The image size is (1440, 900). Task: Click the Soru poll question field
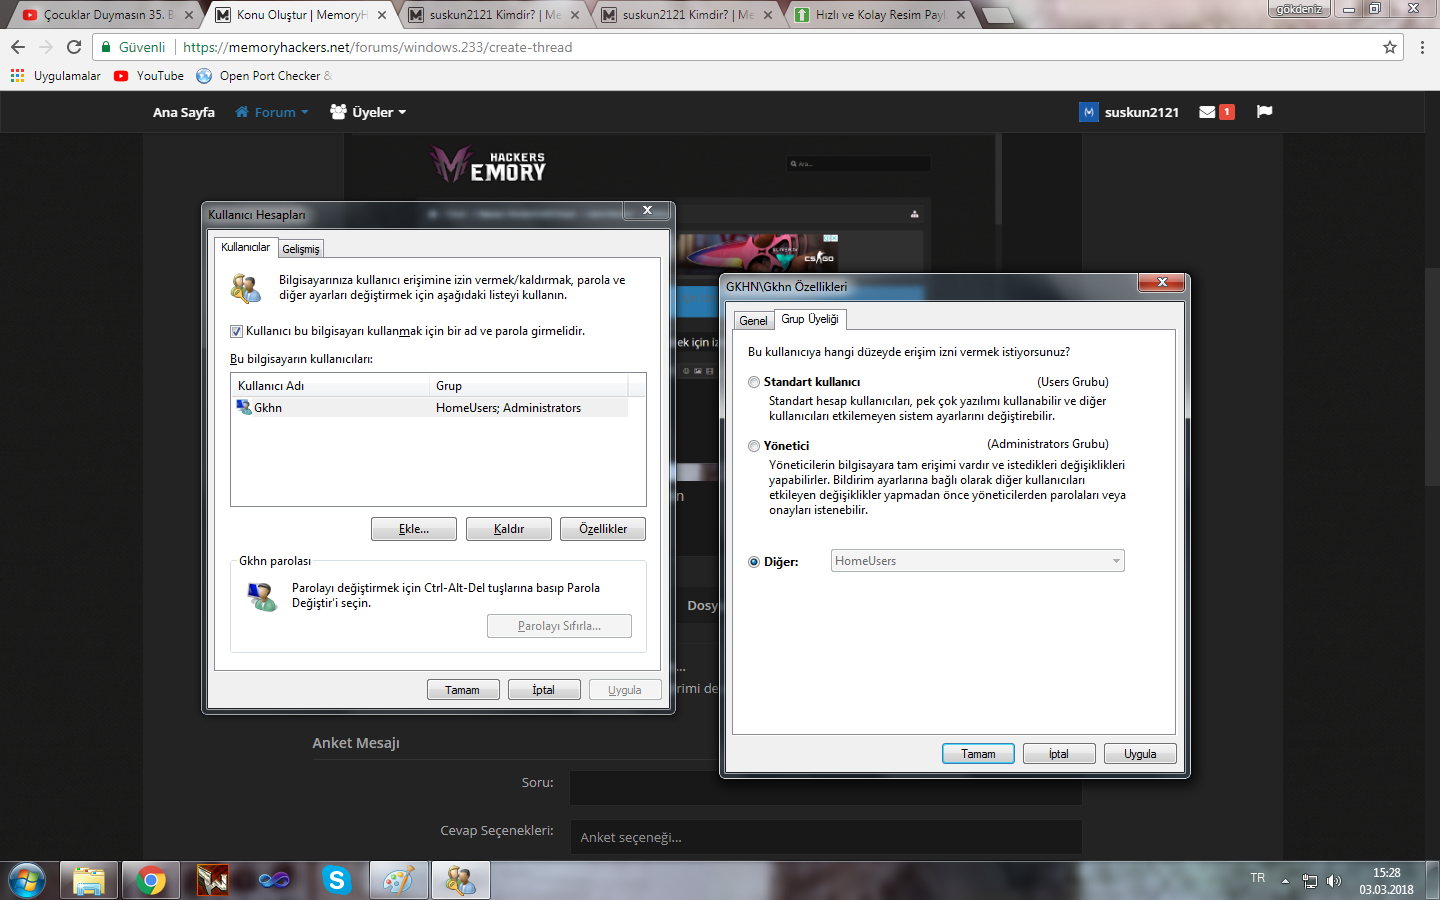point(826,787)
